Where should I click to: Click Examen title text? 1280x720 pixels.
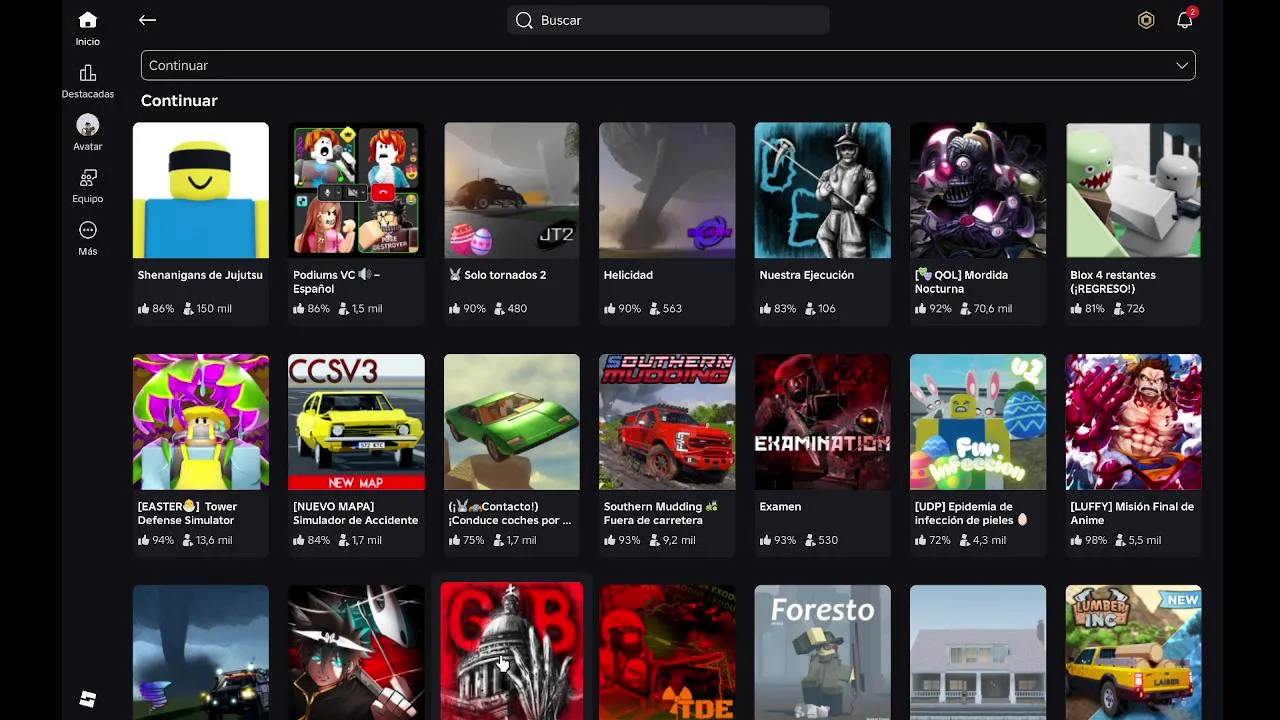tap(780, 507)
